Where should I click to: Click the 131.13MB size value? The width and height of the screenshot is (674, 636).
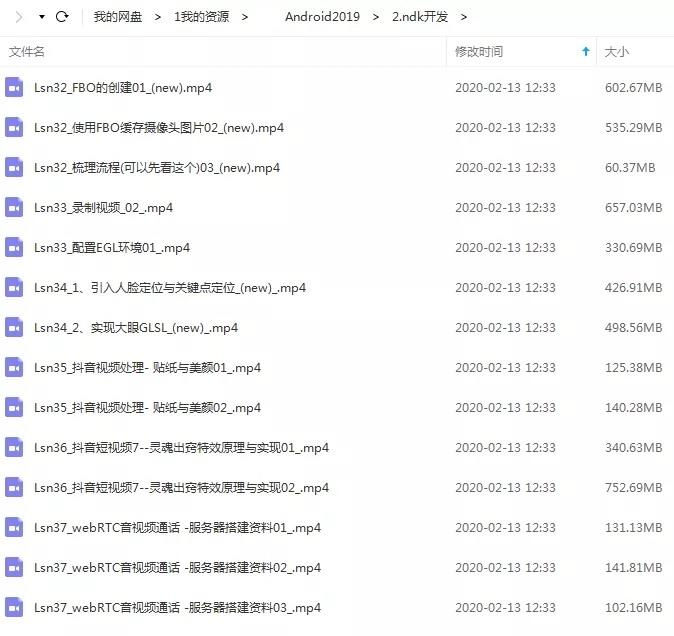(x=634, y=527)
